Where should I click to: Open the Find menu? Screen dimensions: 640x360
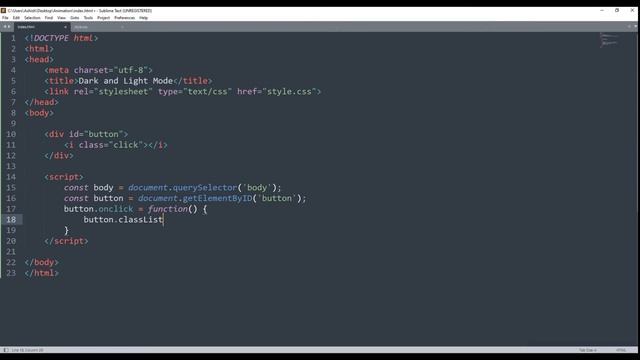pos(49,18)
